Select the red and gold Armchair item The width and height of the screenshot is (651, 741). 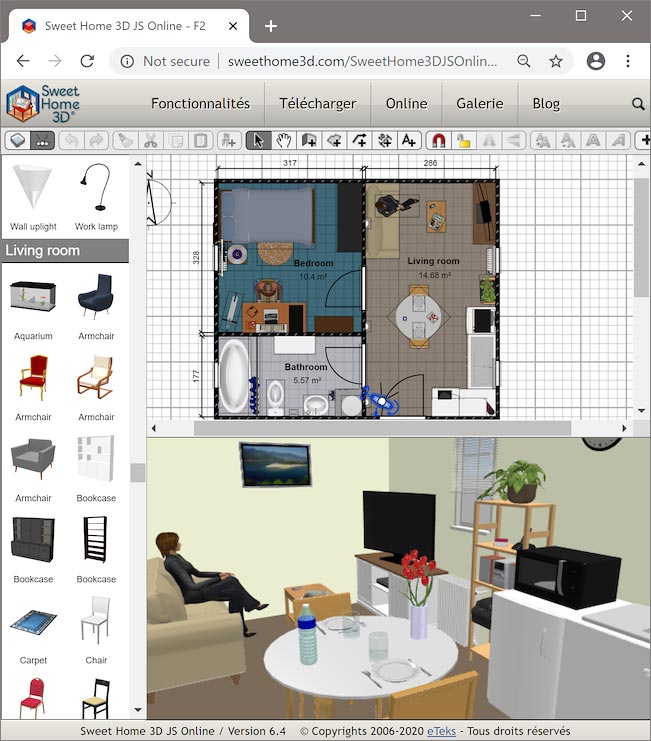33,387
